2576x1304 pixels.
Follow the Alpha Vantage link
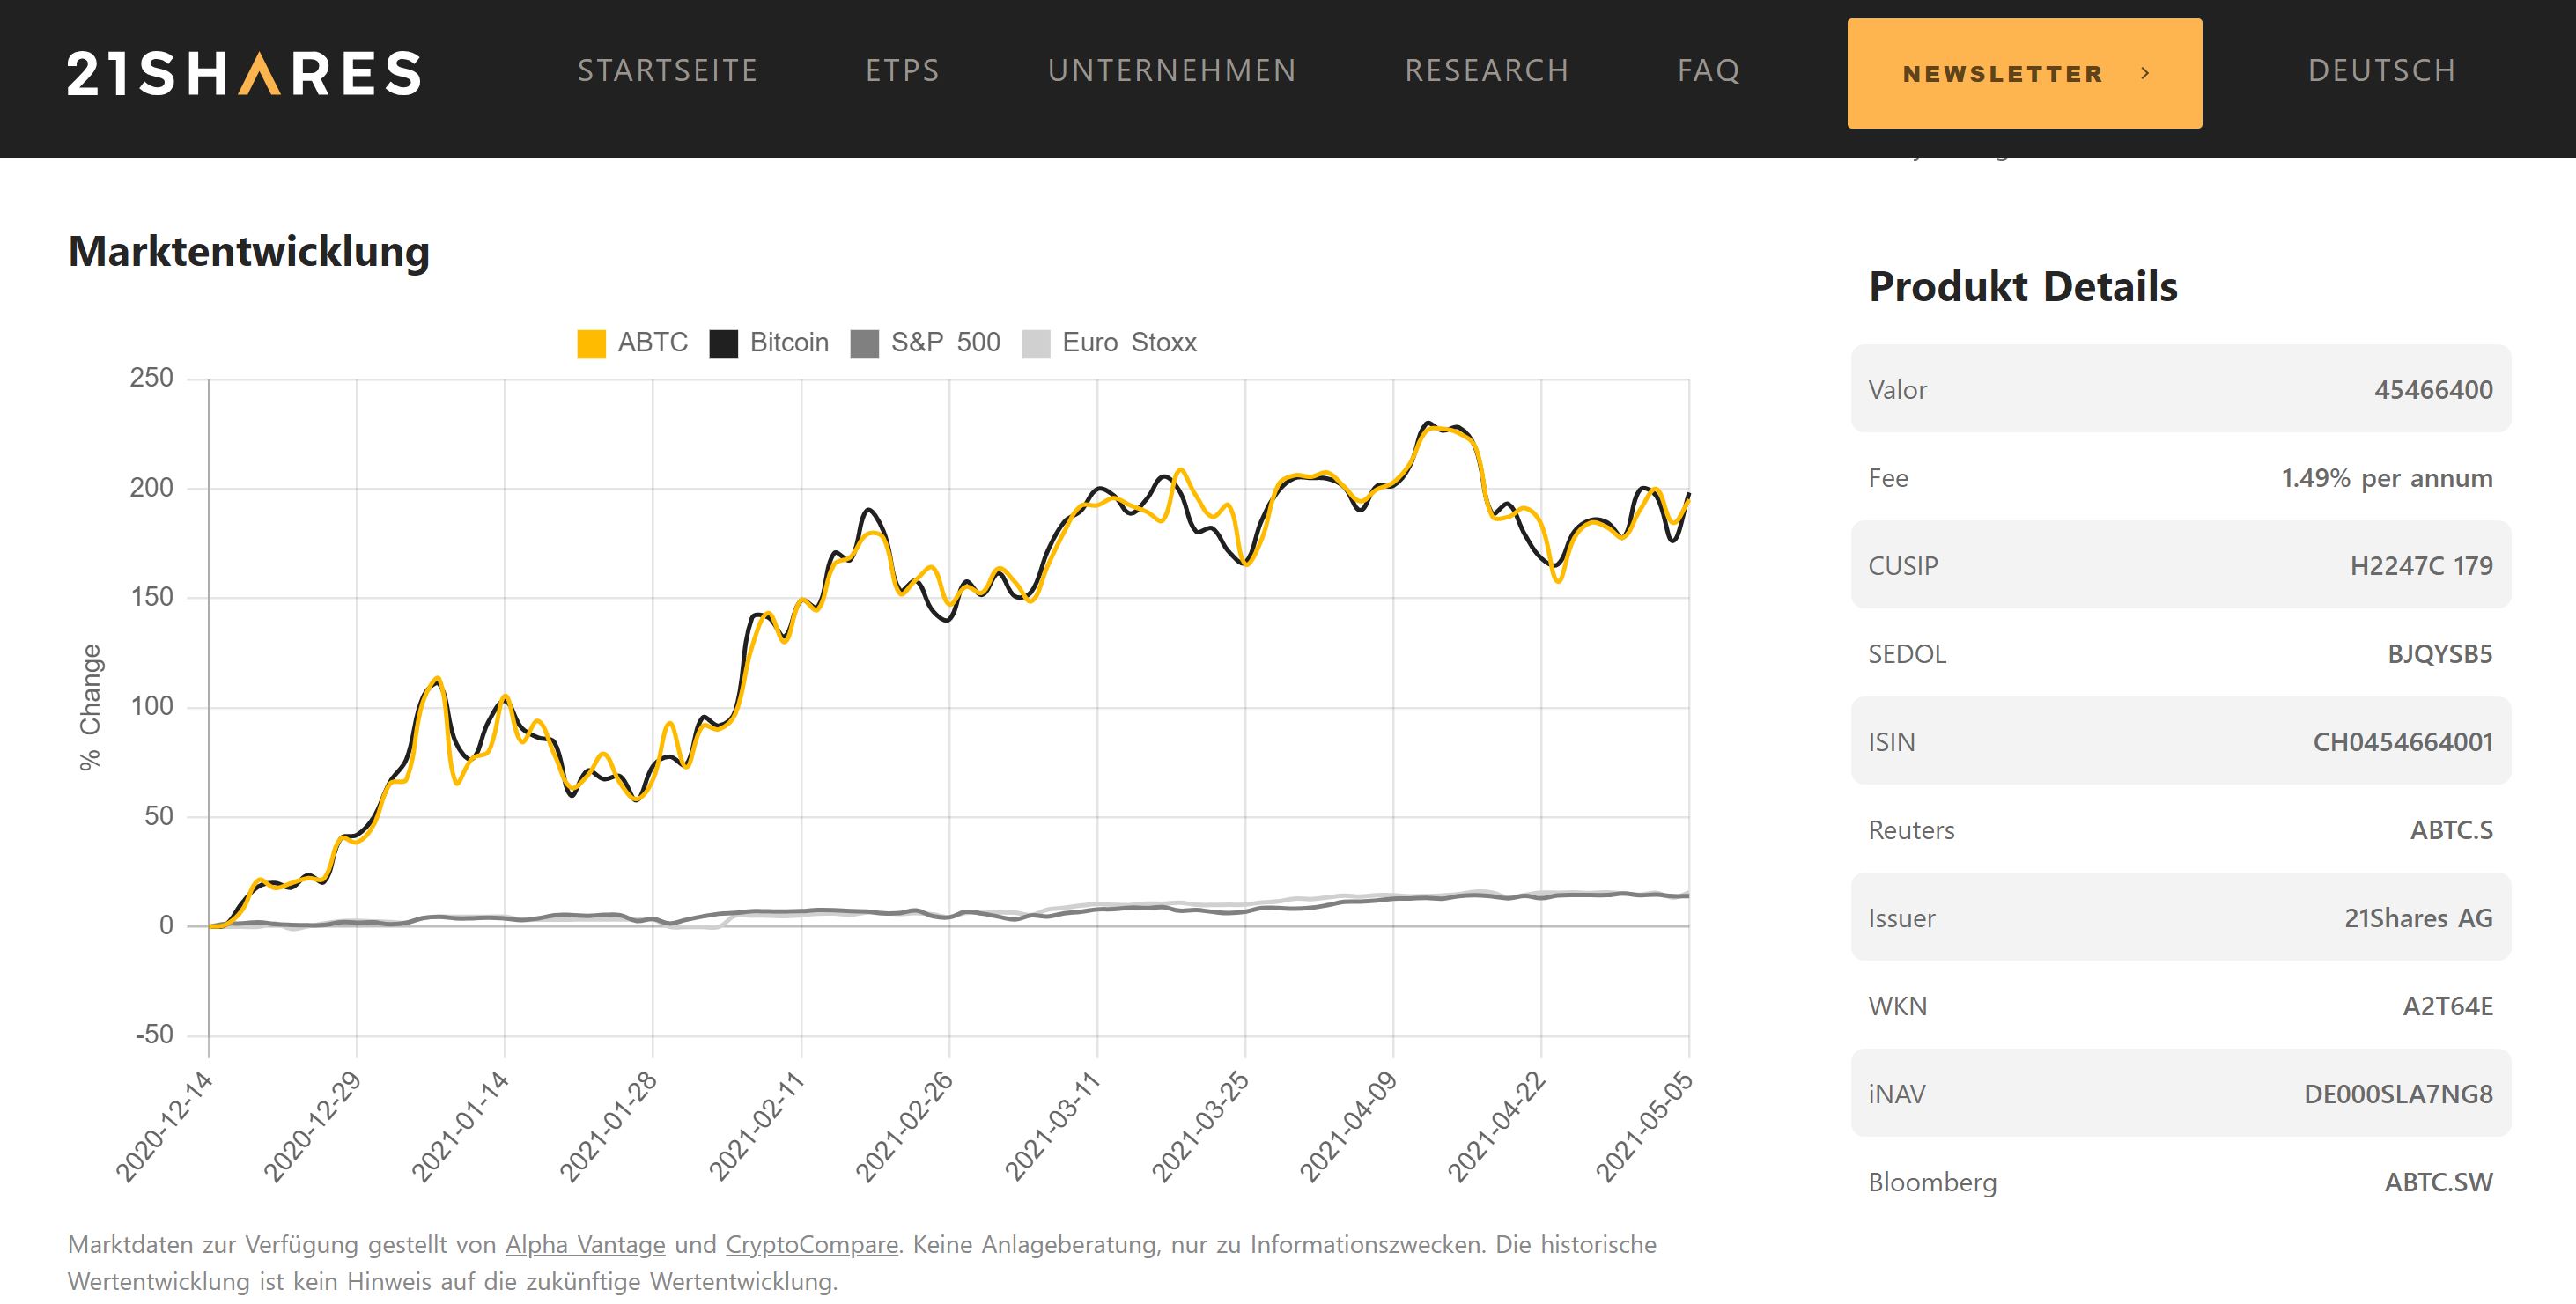click(x=585, y=1244)
